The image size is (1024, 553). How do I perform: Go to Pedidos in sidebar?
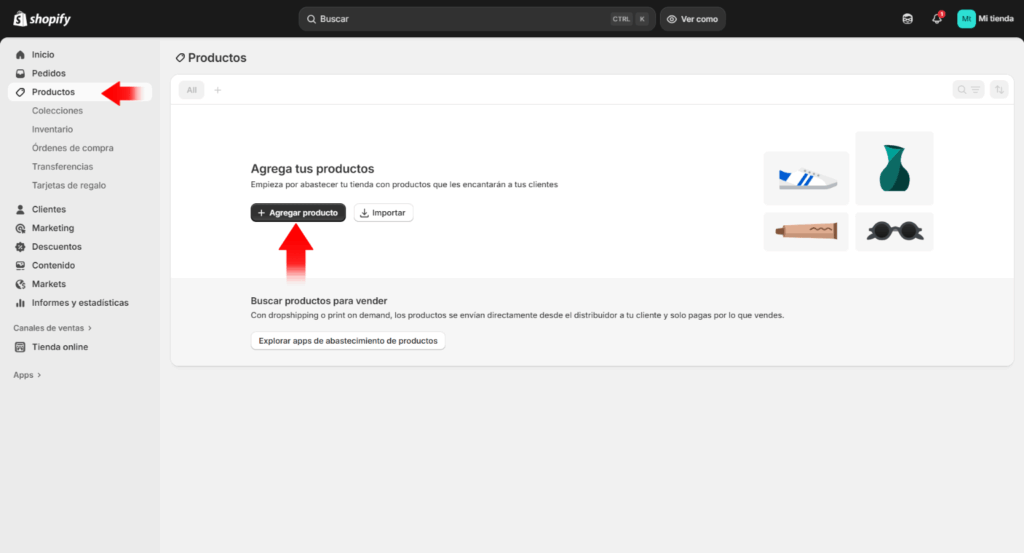tap(48, 73)
